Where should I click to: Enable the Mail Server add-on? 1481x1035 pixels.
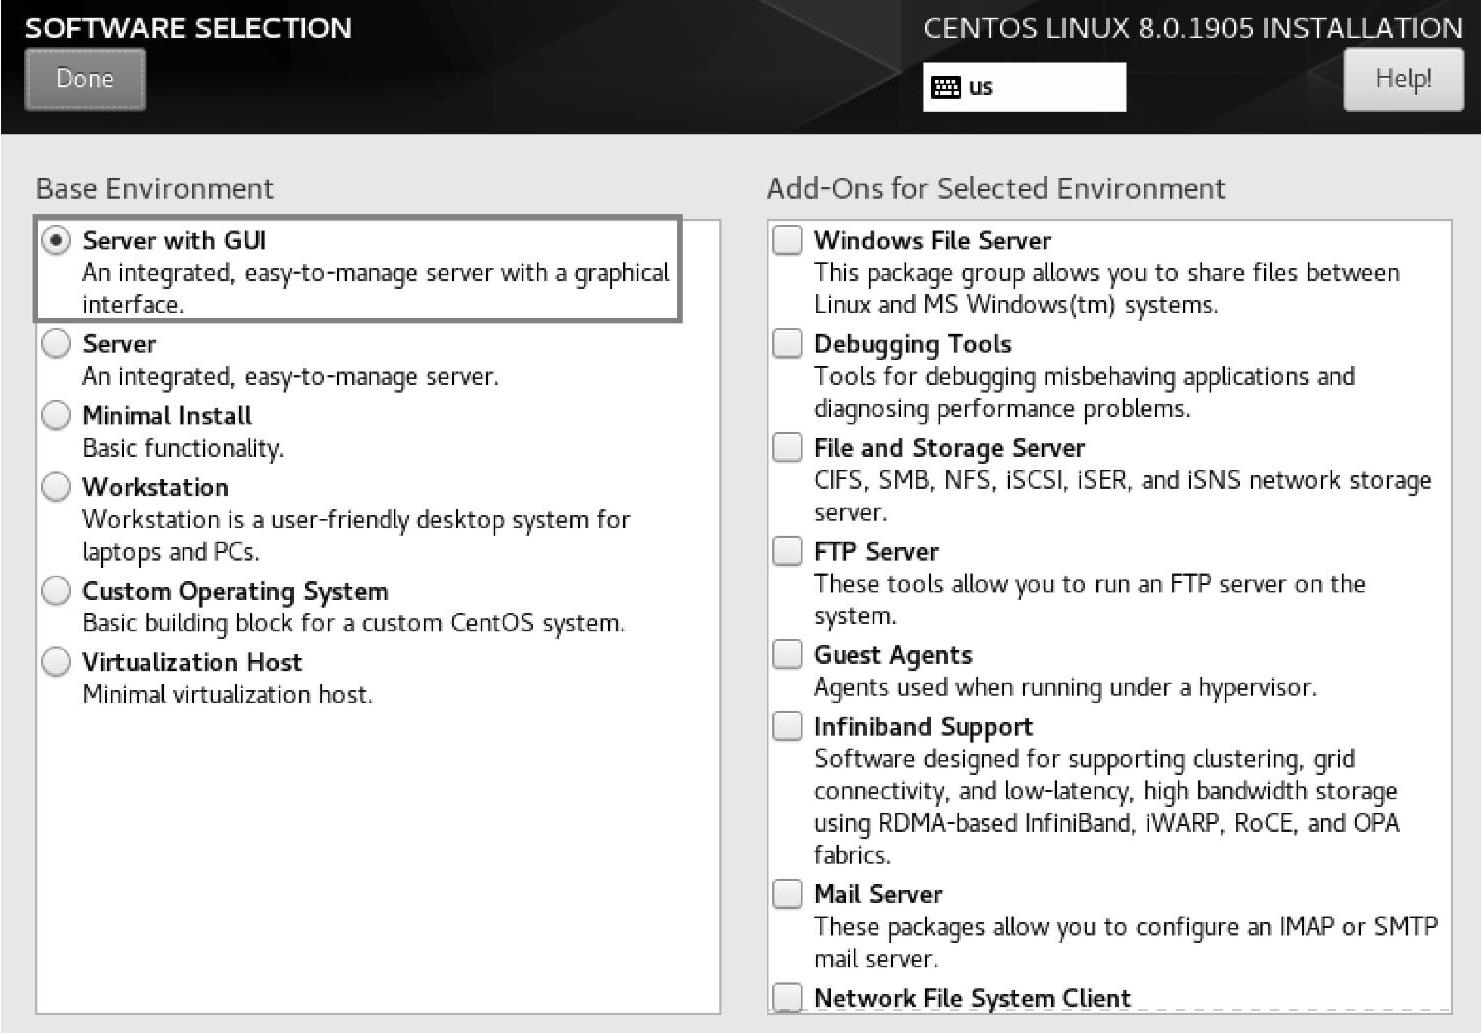pos(787,894)
